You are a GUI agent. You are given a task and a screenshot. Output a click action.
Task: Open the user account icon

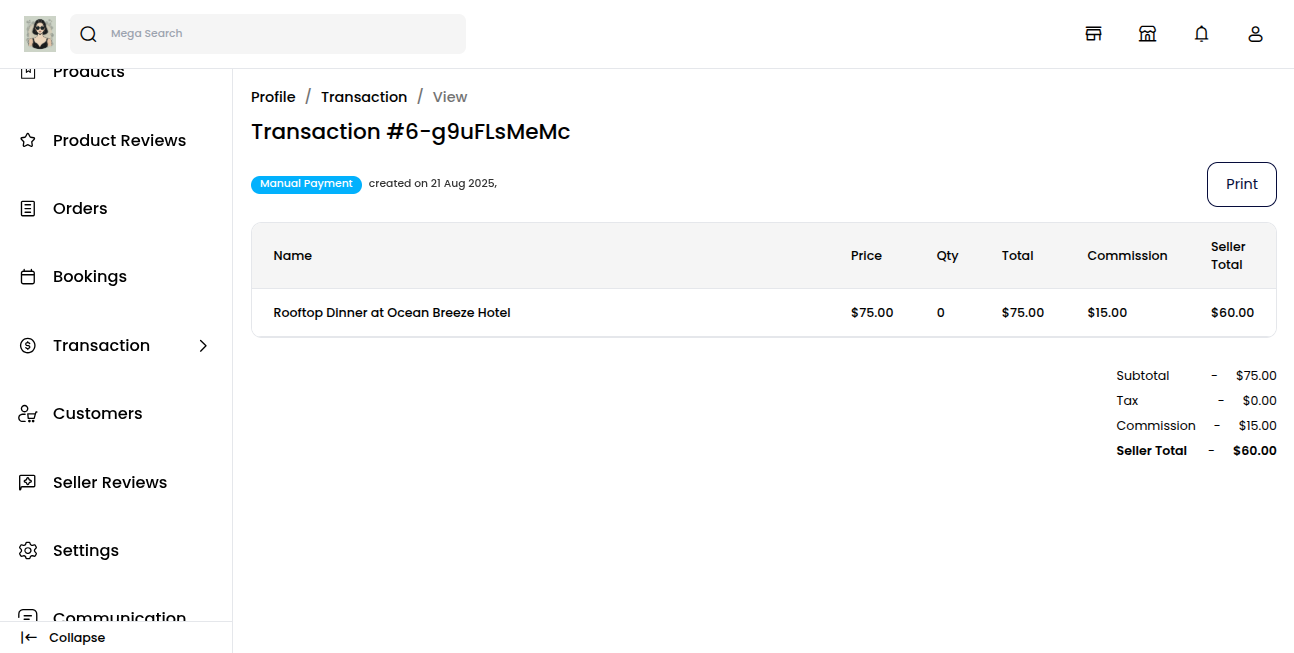tap(1255, 34)
